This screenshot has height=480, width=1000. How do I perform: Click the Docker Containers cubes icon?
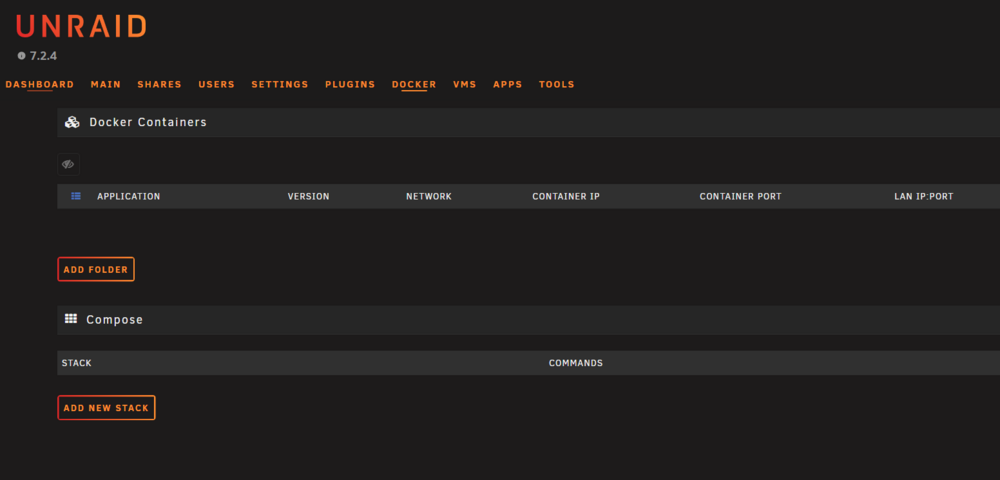72,122
